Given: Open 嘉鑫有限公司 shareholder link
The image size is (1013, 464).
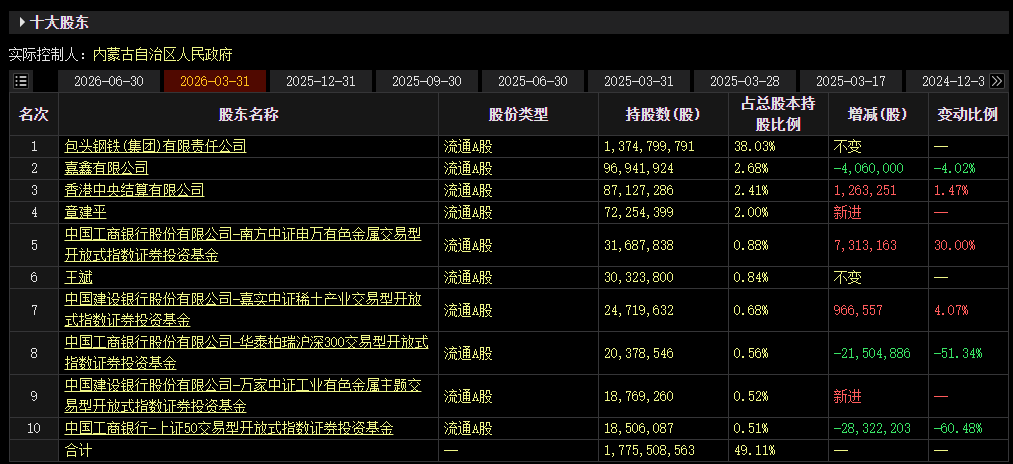Looking at the screenshot, I should pos(107,168).
